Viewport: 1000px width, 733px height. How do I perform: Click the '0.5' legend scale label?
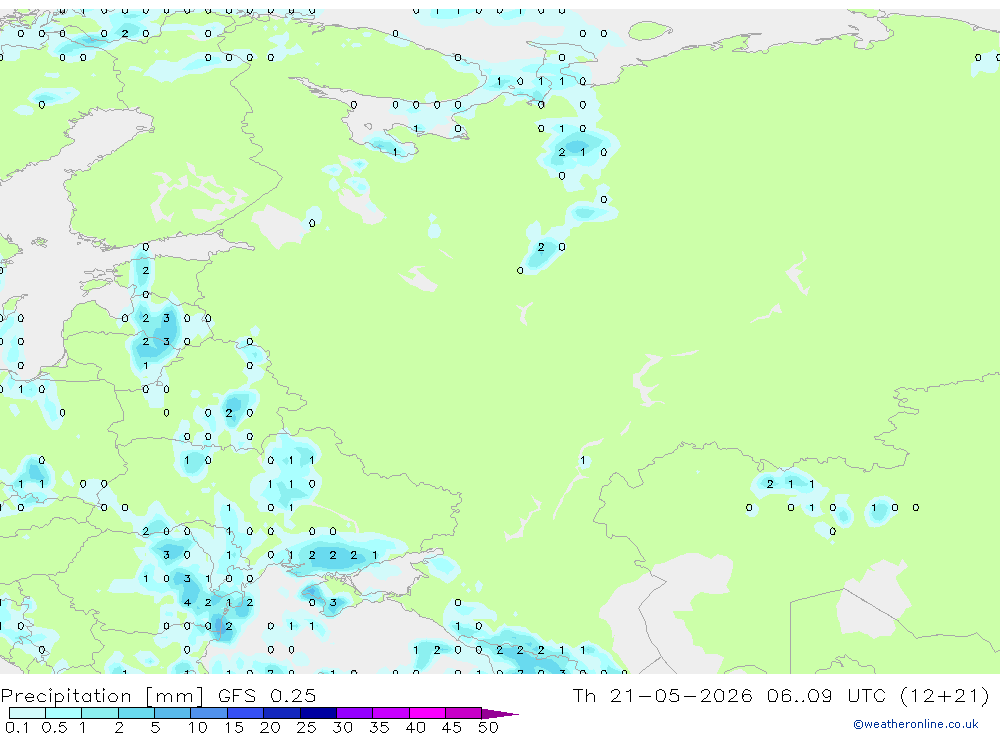54,727
